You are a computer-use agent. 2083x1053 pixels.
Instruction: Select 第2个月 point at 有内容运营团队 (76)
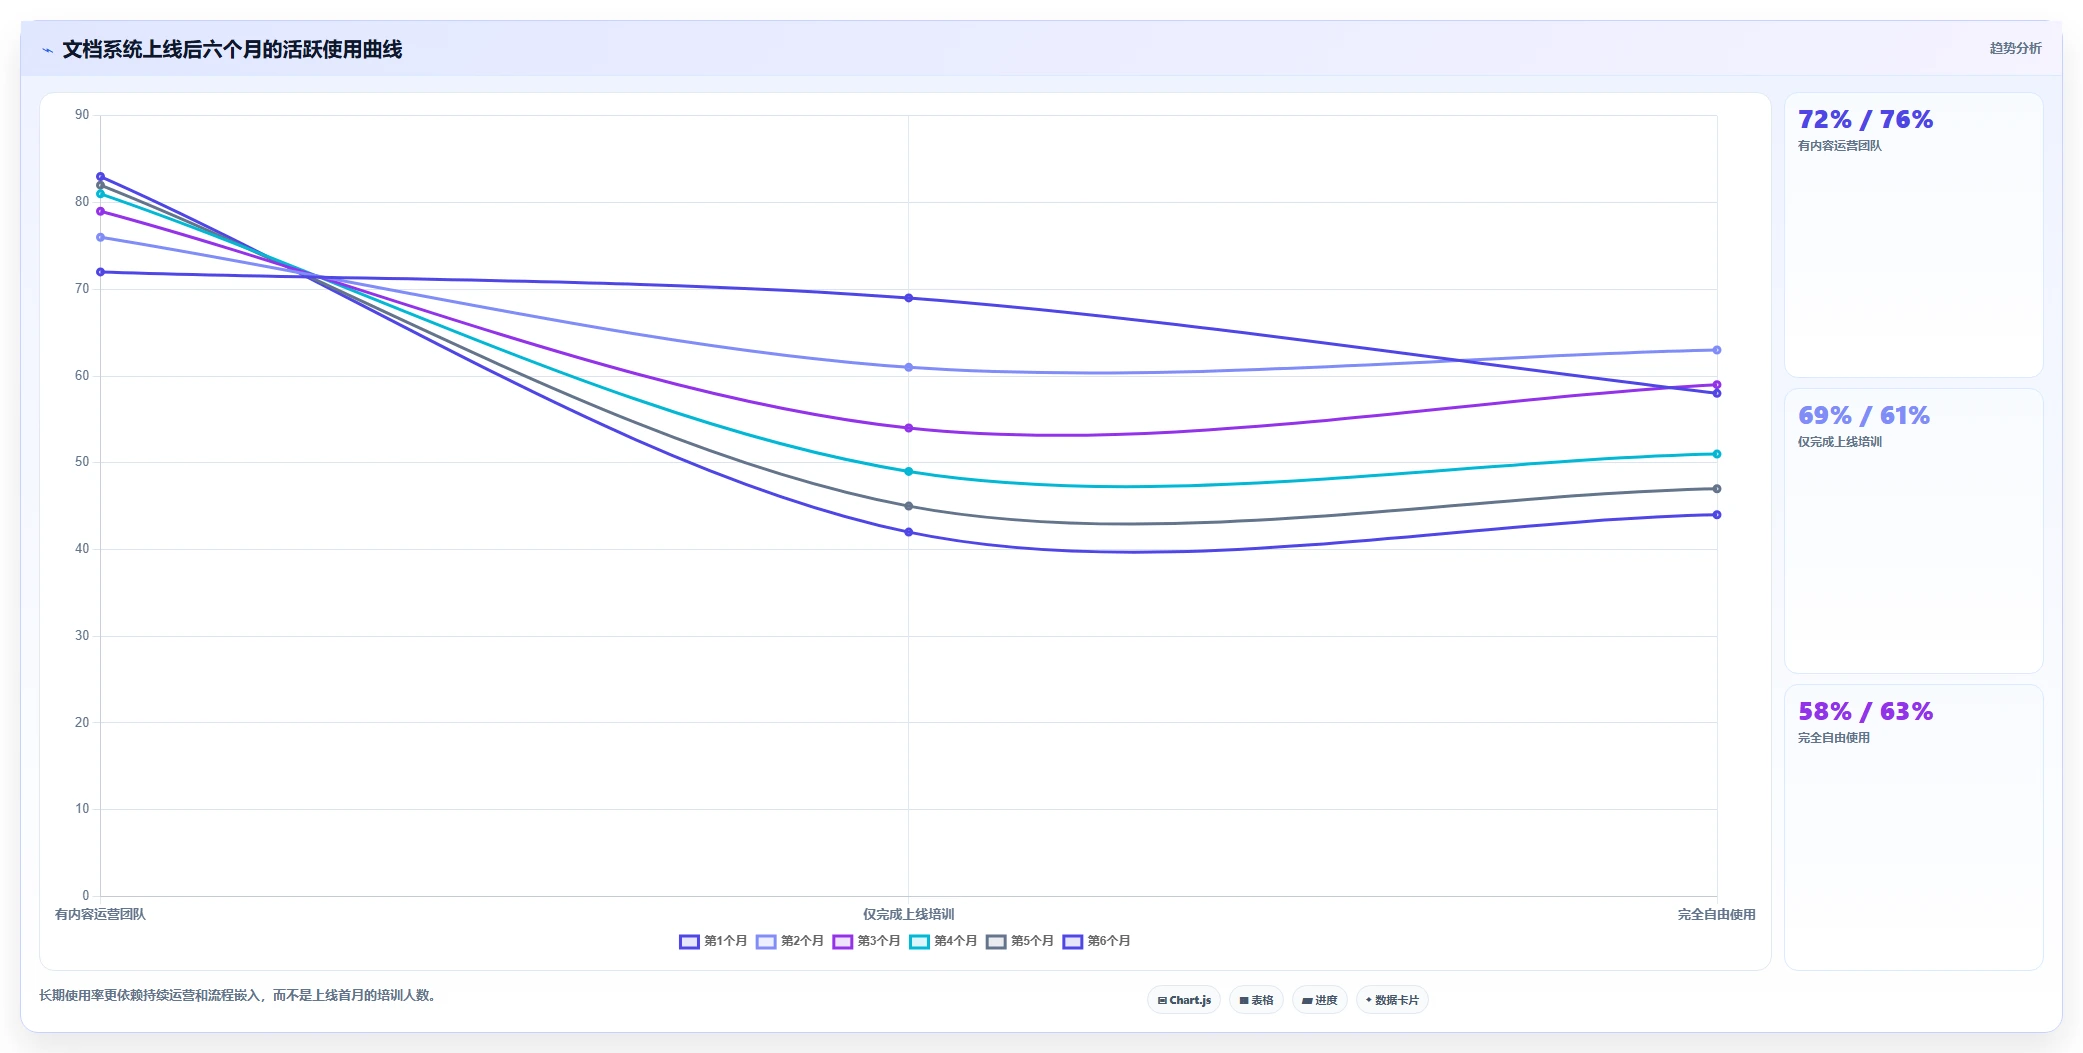point(100,237)
